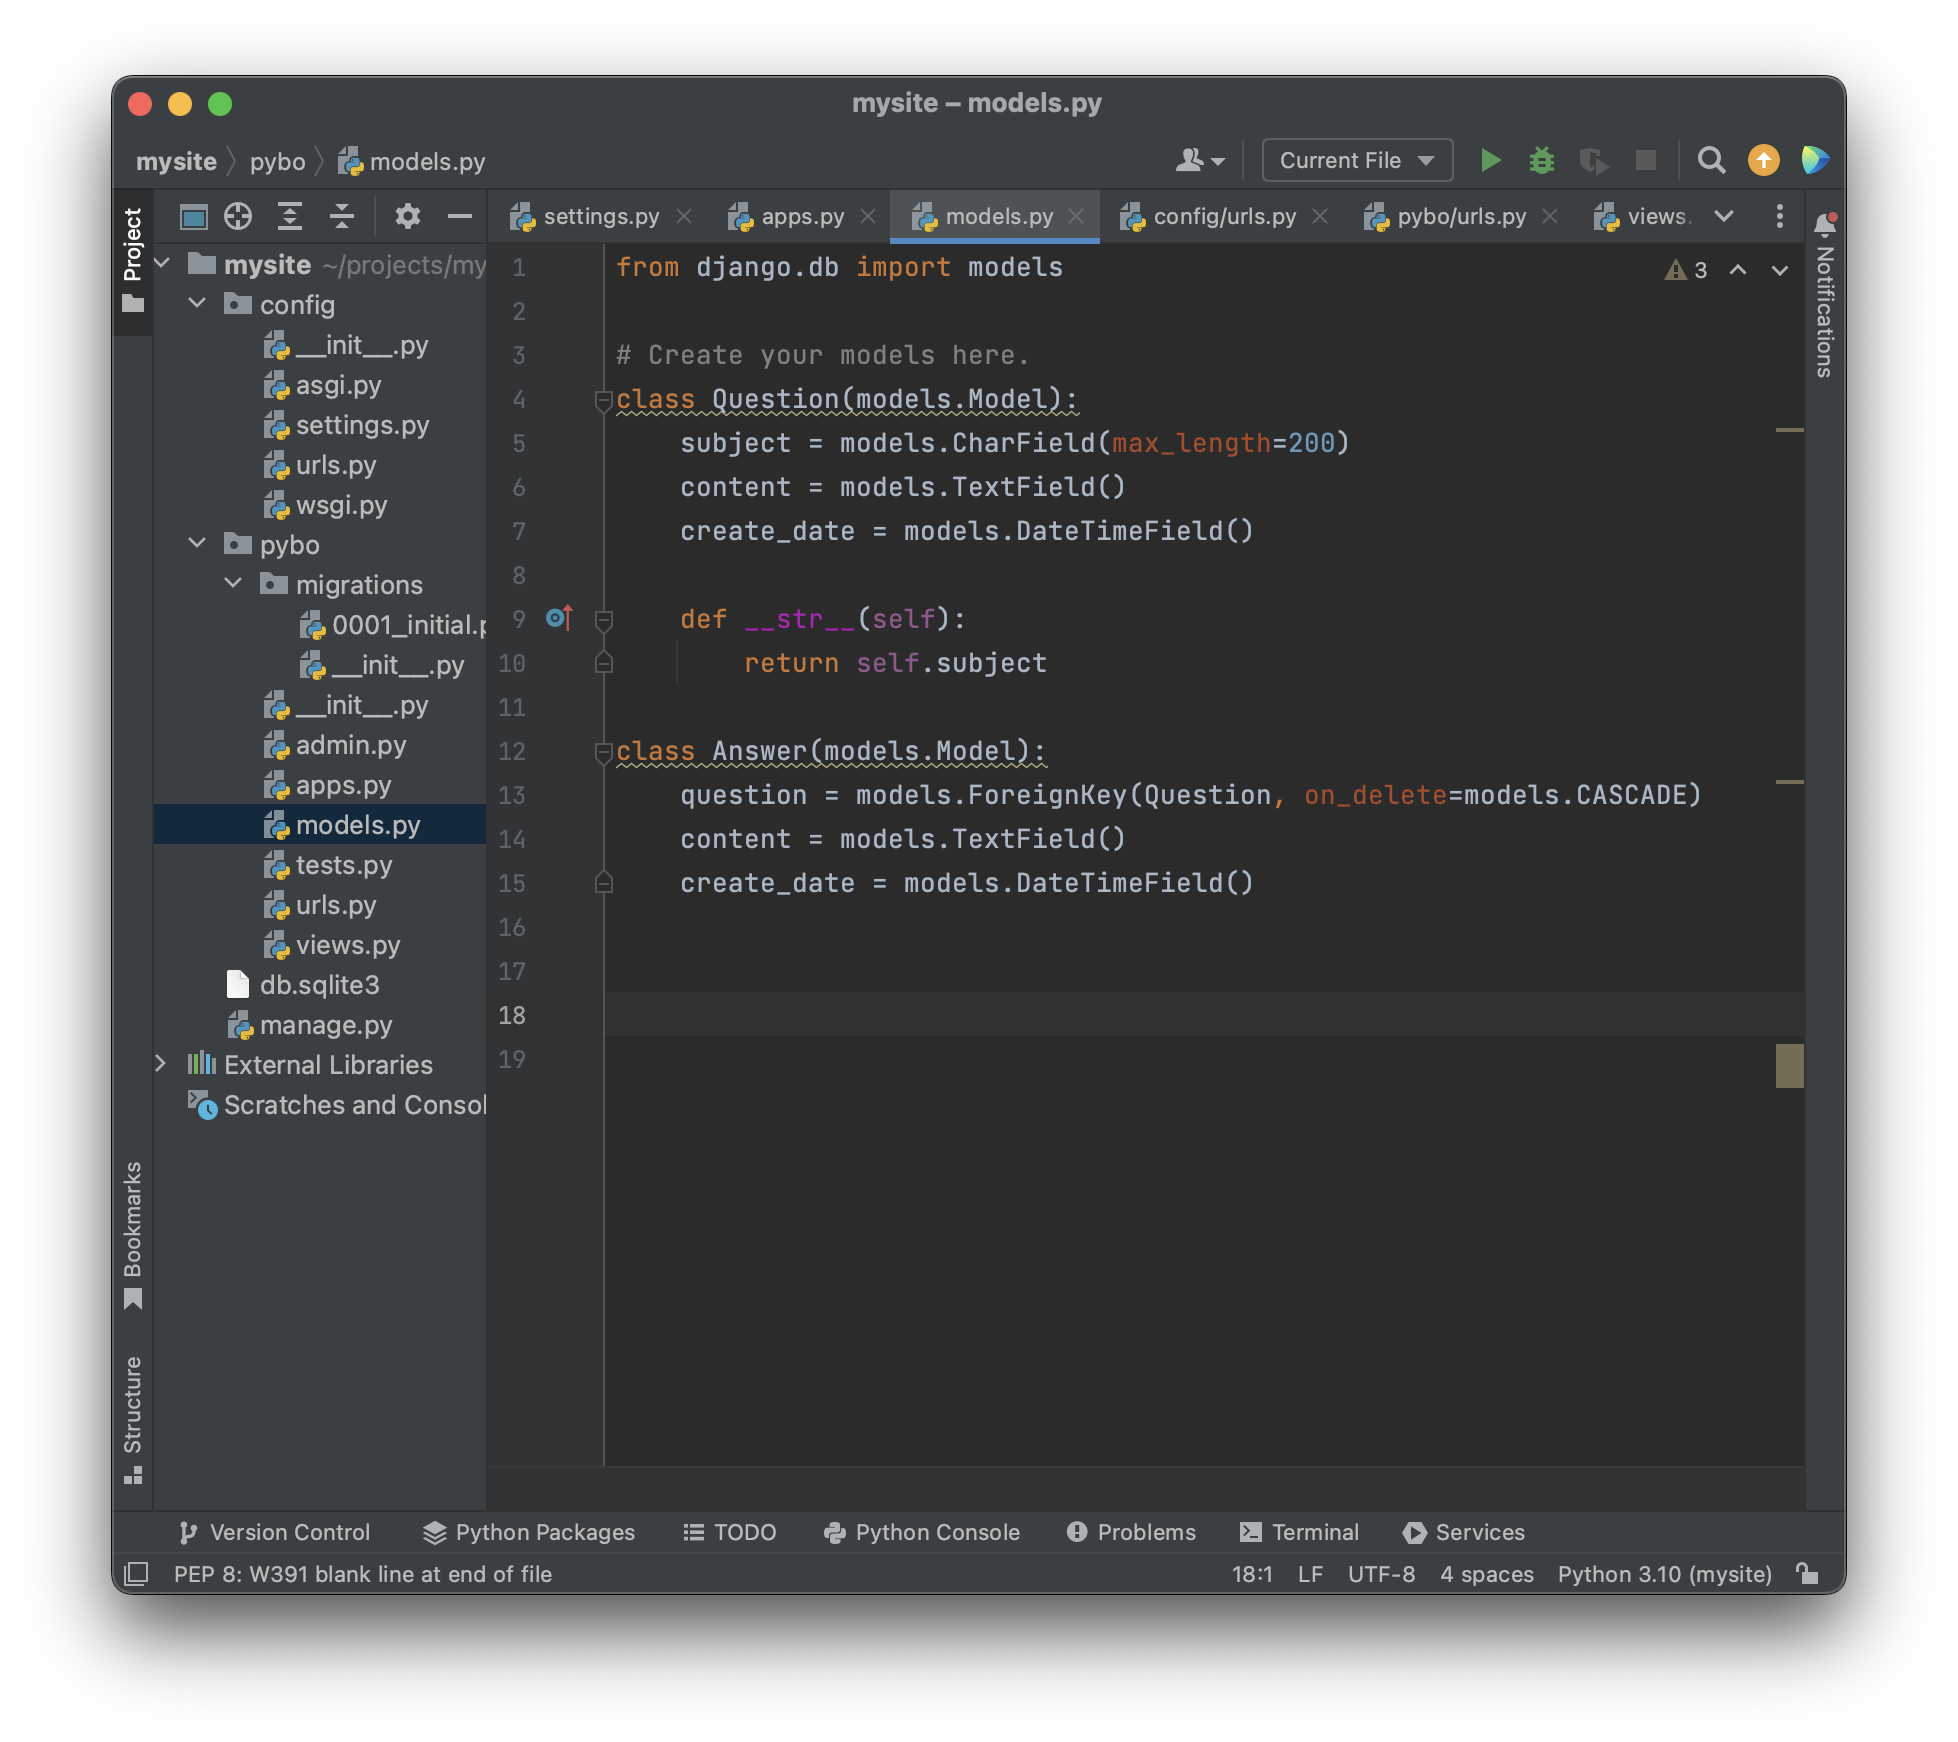1958x1742 pixels.
Task: Click Expand All icon in Project panel
Action: [x=290, y=216]
